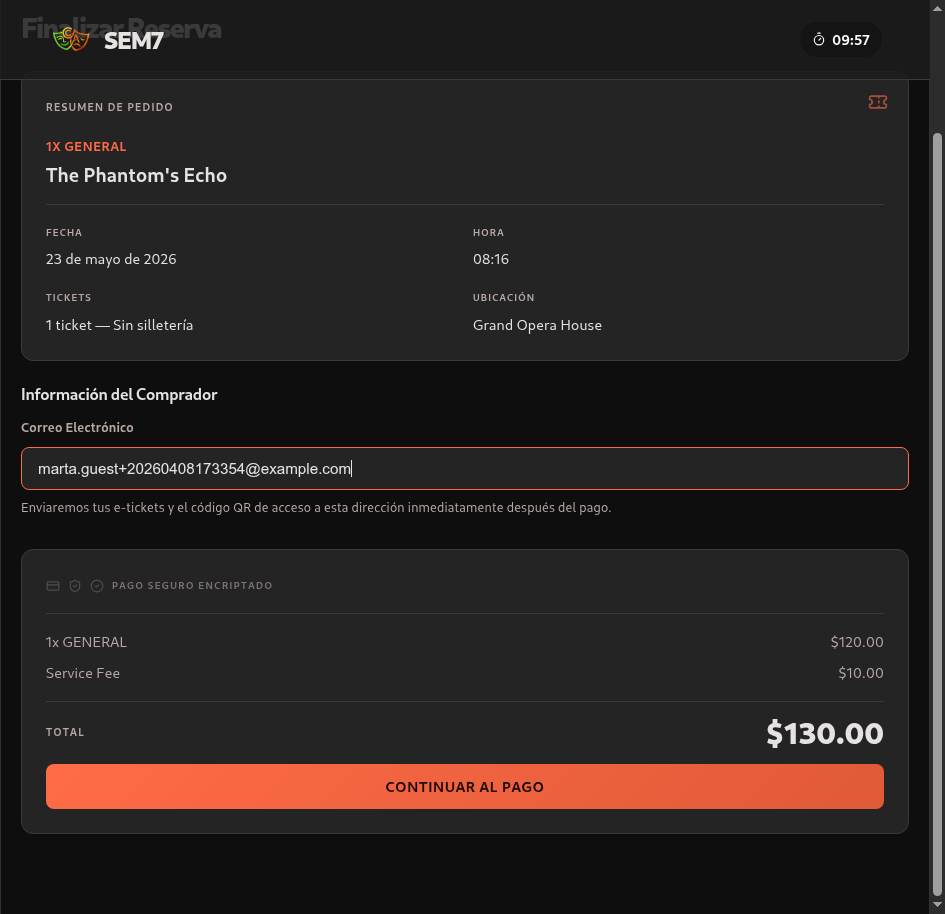945x914 pixels.
Task: Select The Phantom's Echo event title
Action: click(136, 176)
